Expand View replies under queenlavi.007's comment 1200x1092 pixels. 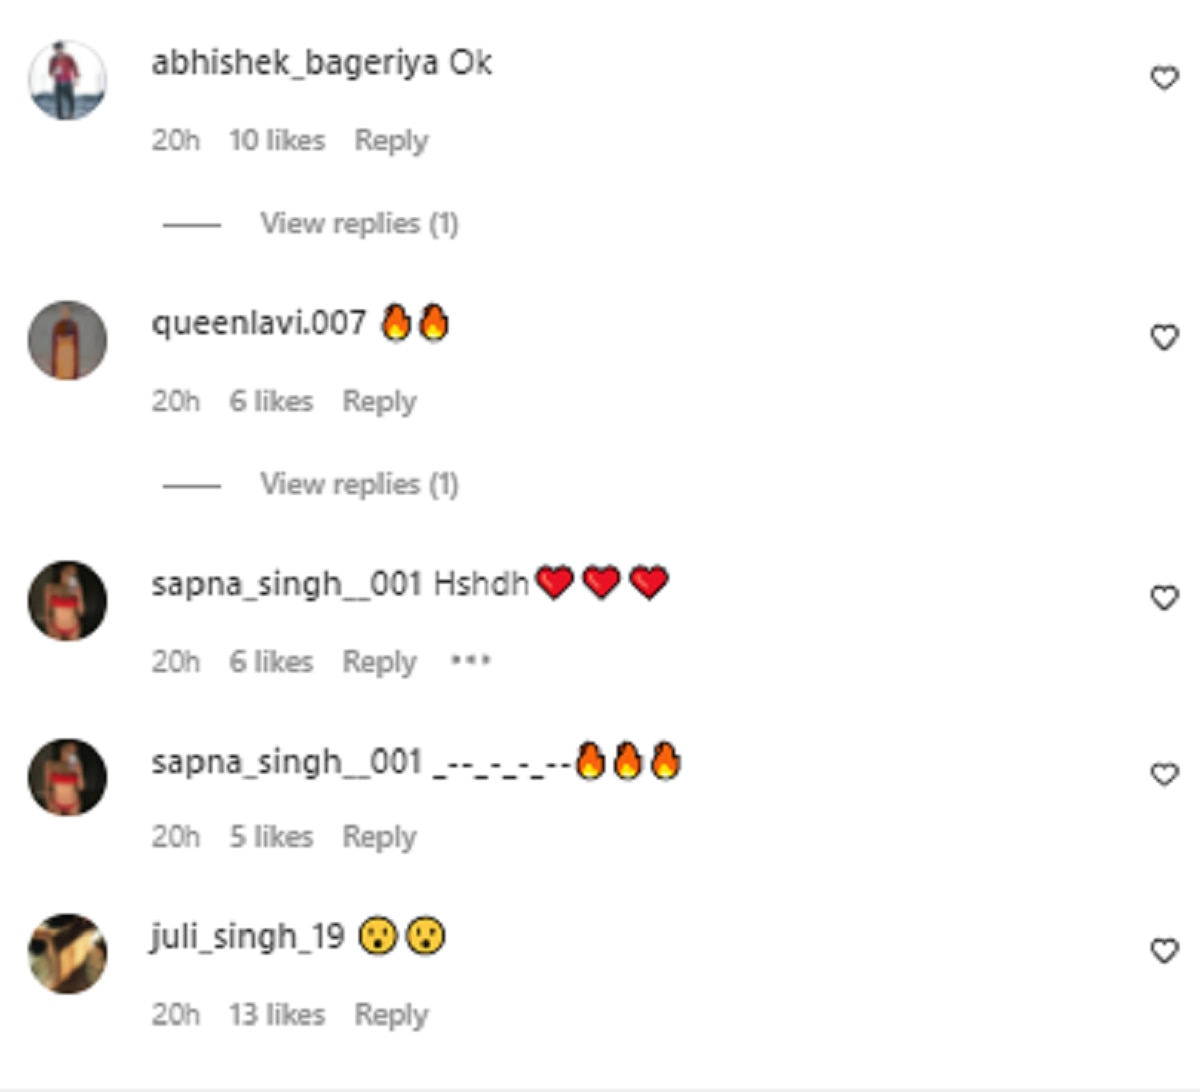pyautogui.click(x=359, y=484)
